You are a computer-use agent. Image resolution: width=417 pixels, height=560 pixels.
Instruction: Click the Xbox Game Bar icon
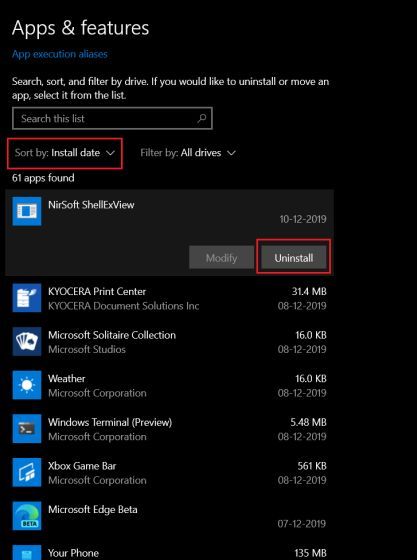point(27,472)
